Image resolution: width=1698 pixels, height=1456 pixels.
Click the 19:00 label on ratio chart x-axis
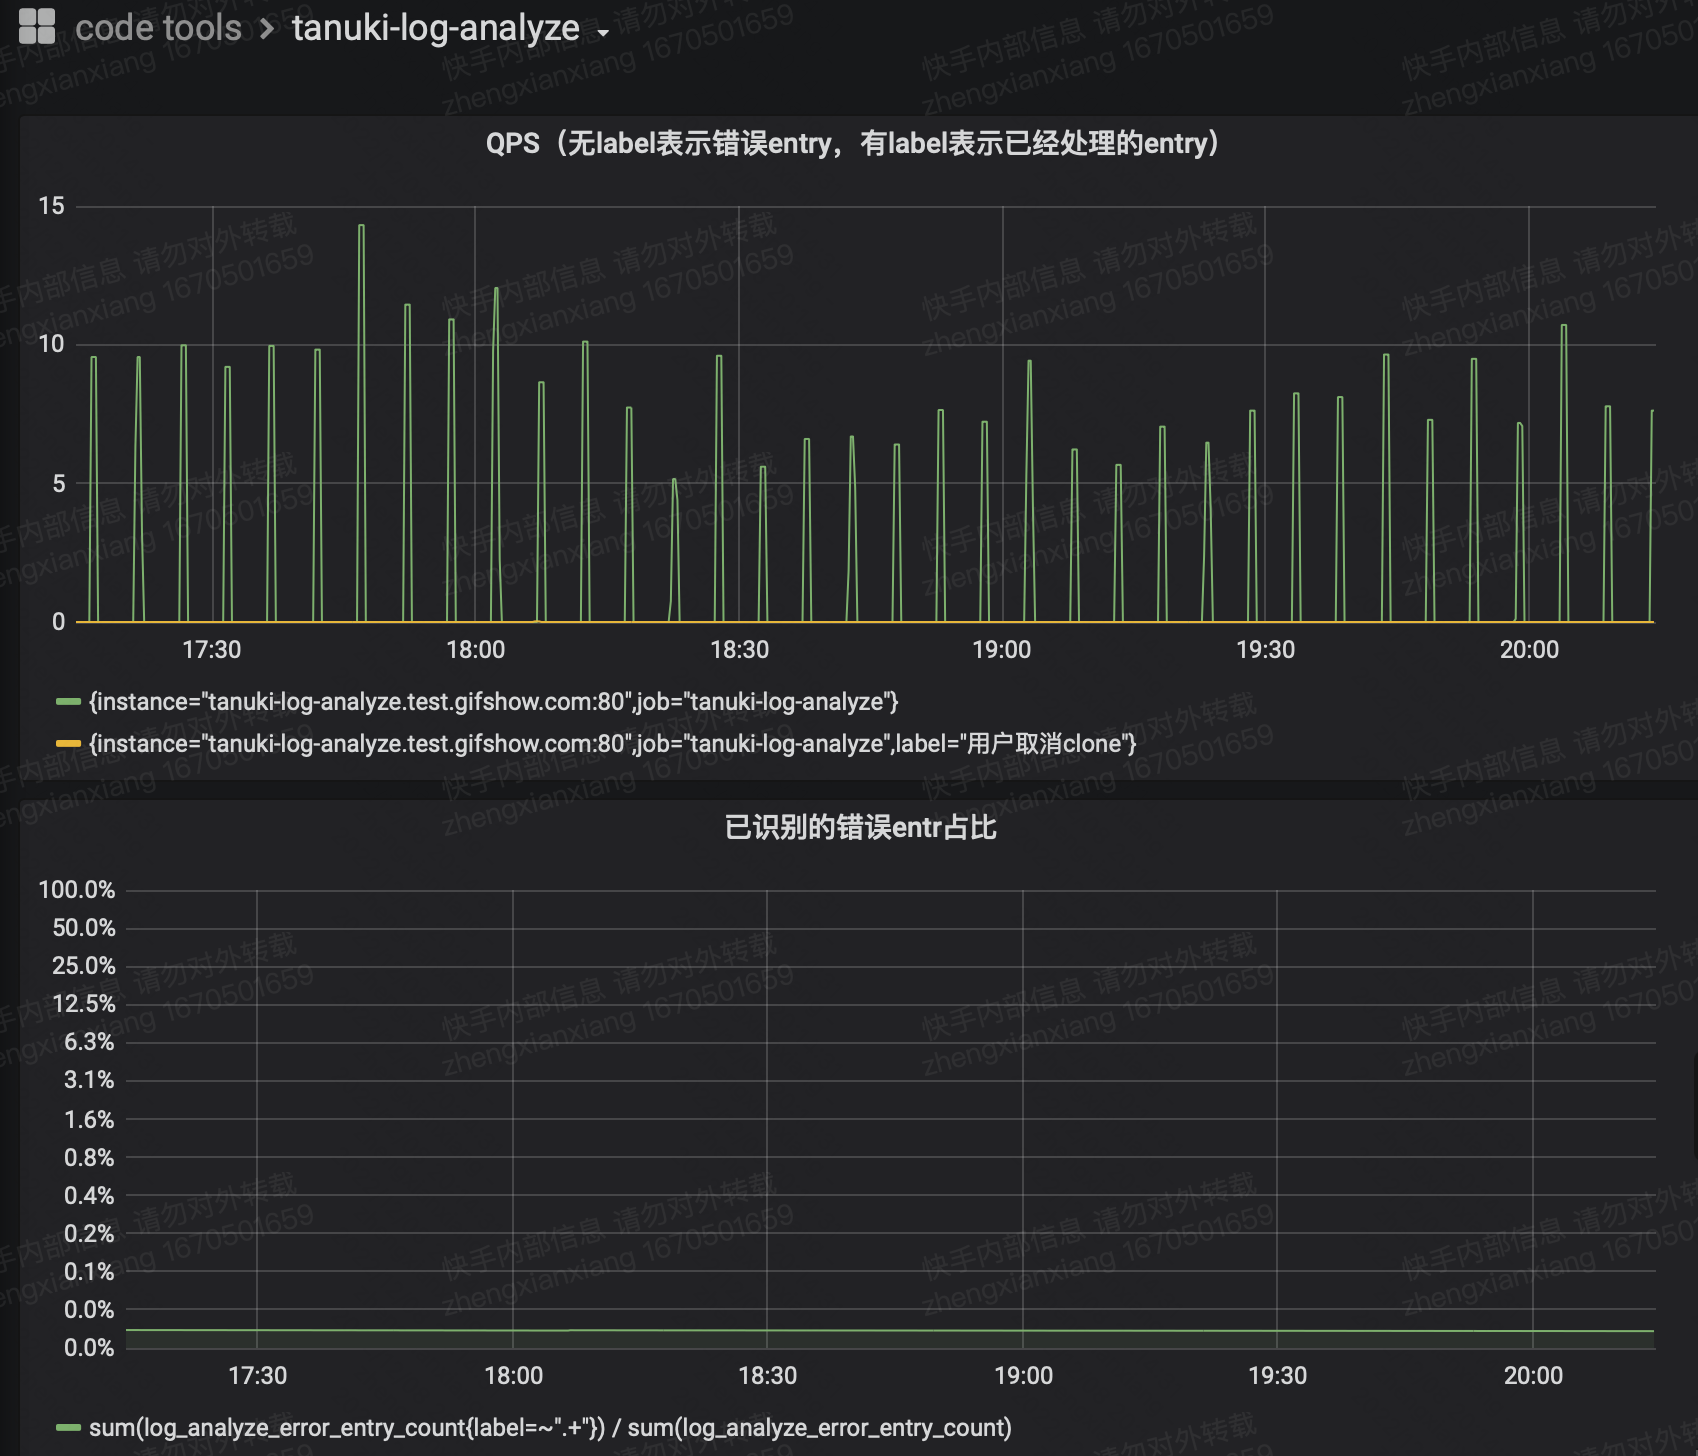point(1023,1376)
